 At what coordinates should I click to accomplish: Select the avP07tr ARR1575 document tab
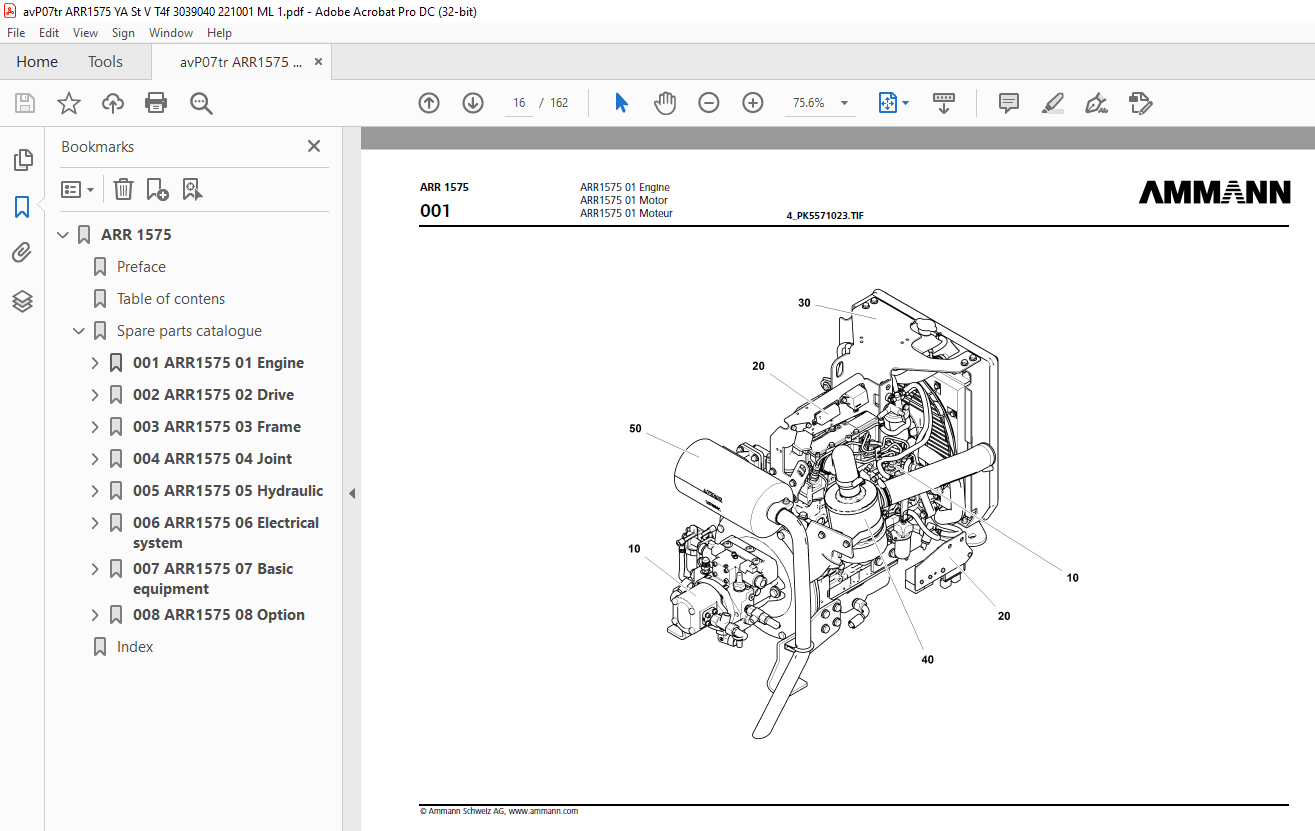tap(241, 62)
